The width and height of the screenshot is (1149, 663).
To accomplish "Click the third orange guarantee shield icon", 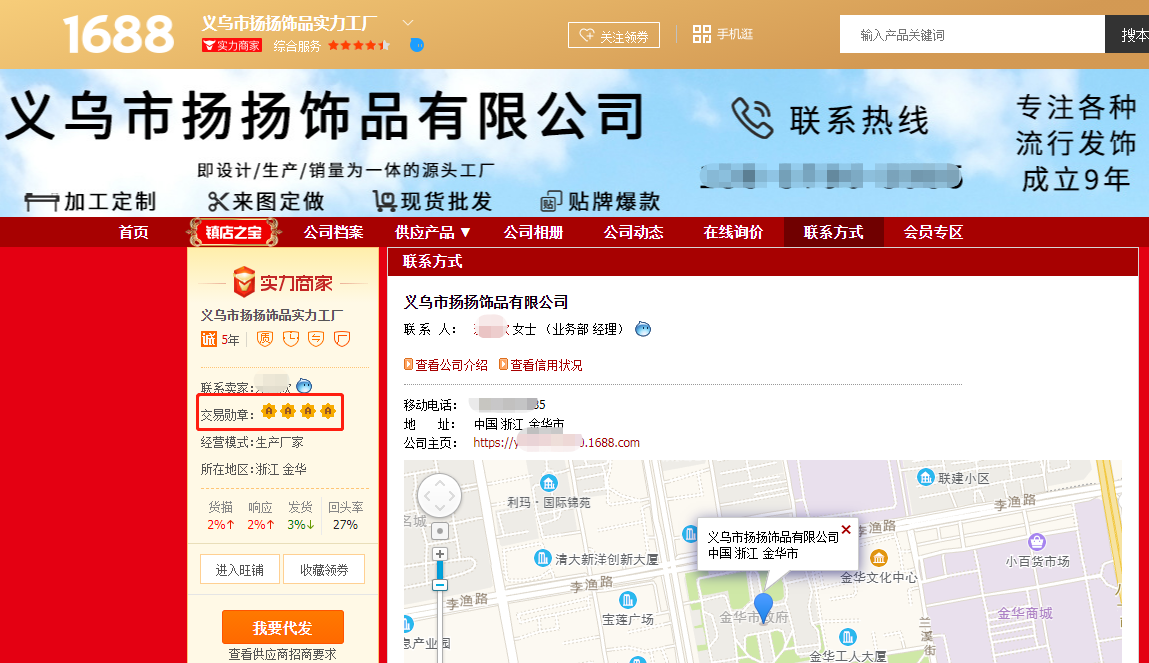I will click(x=316, y=338).
